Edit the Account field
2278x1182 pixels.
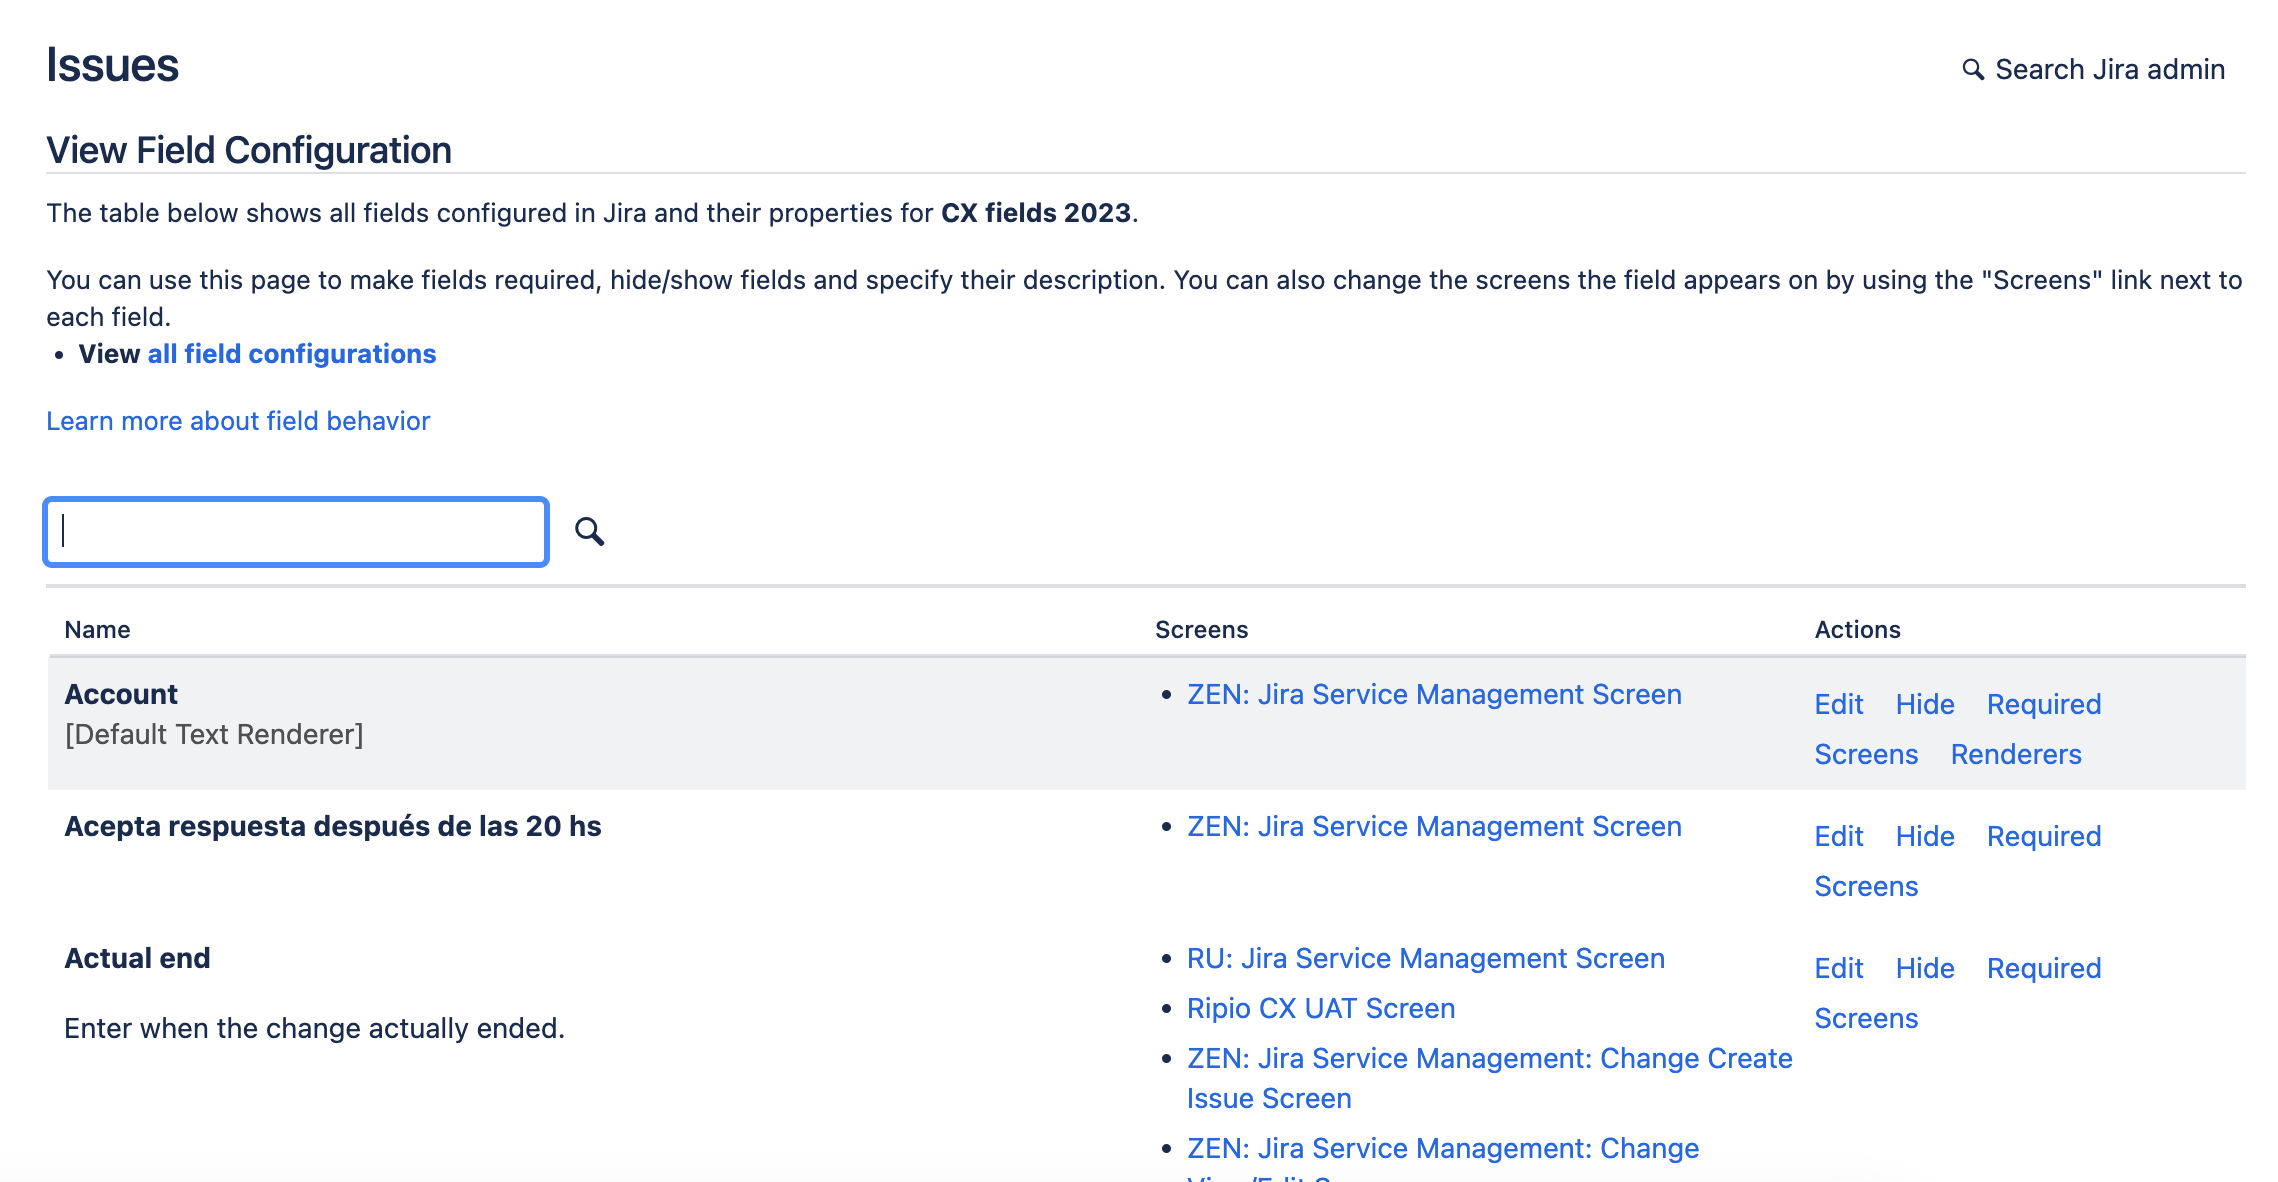(x=1839, y=704)
